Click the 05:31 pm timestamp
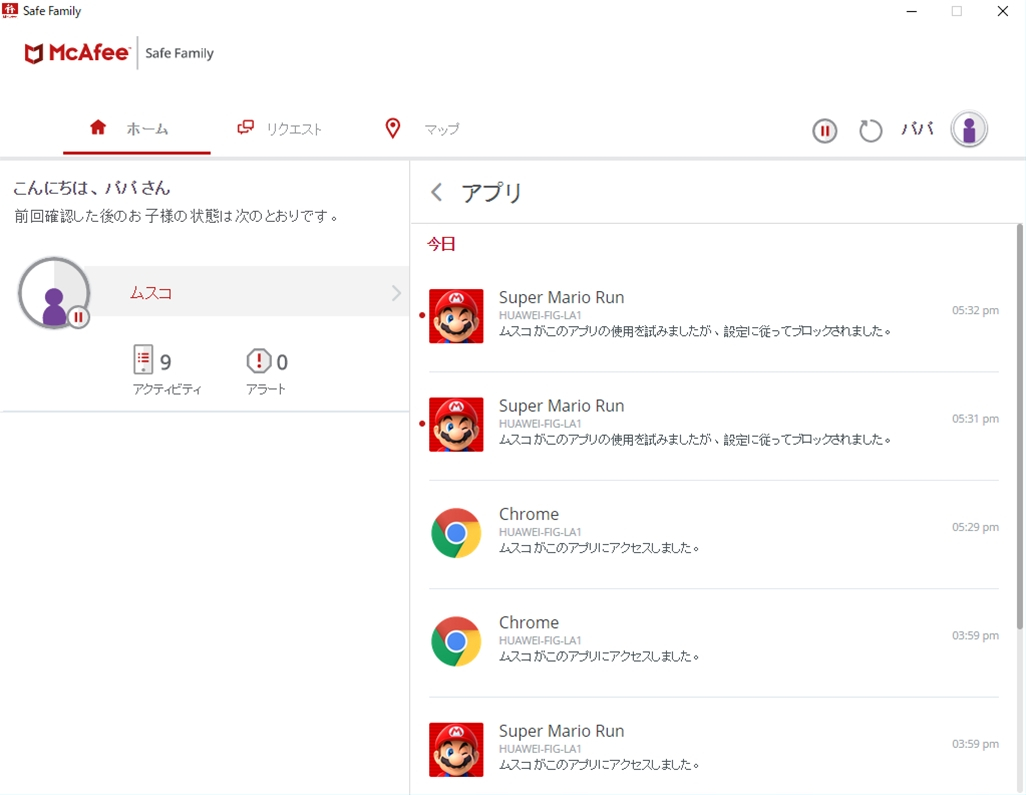This screenshot has width=1026, height=795. click(x=975, y=419)
